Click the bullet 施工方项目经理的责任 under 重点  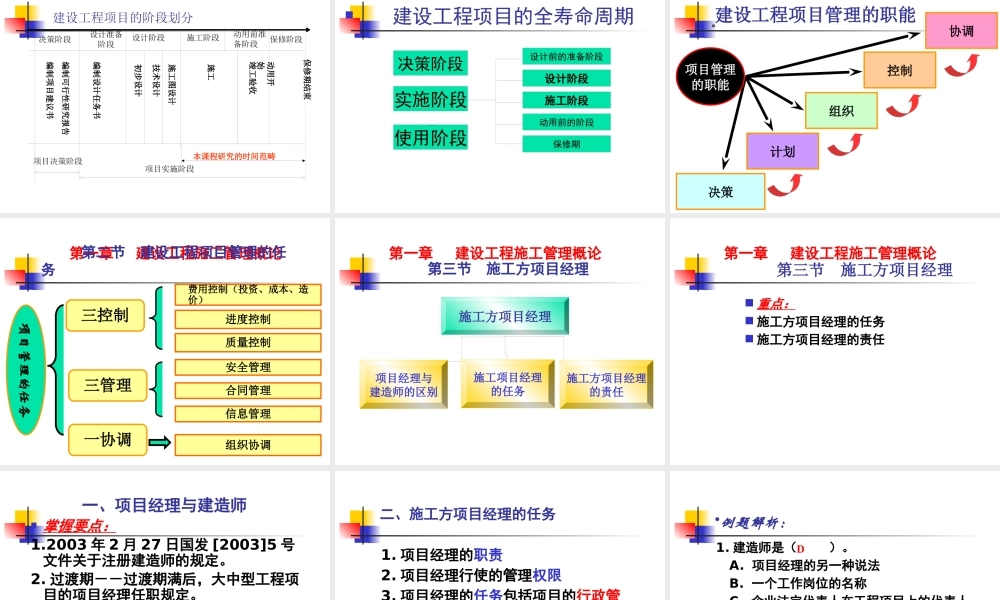pos(820,340)
